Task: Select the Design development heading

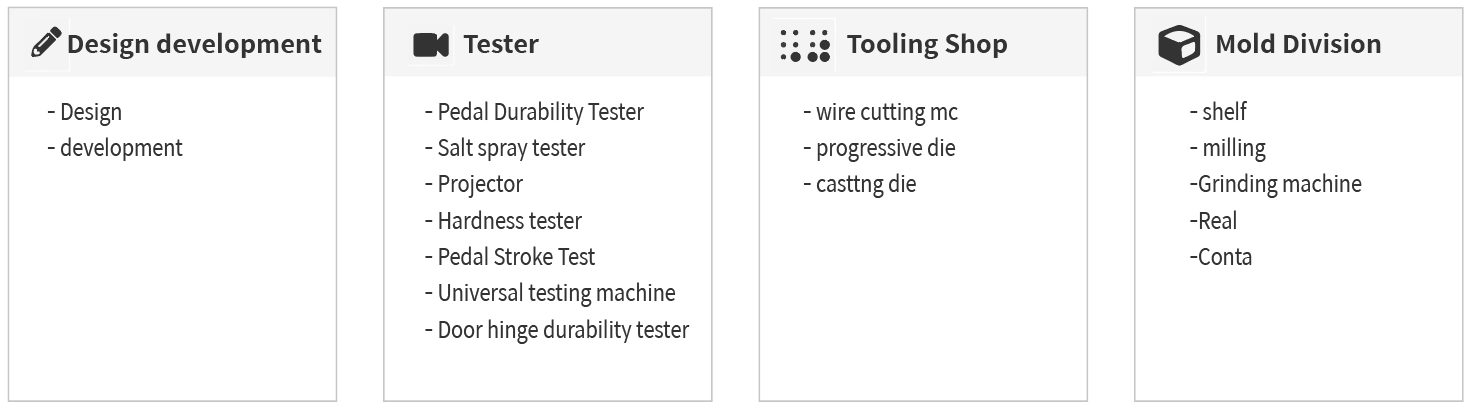Action: point(194,45)
